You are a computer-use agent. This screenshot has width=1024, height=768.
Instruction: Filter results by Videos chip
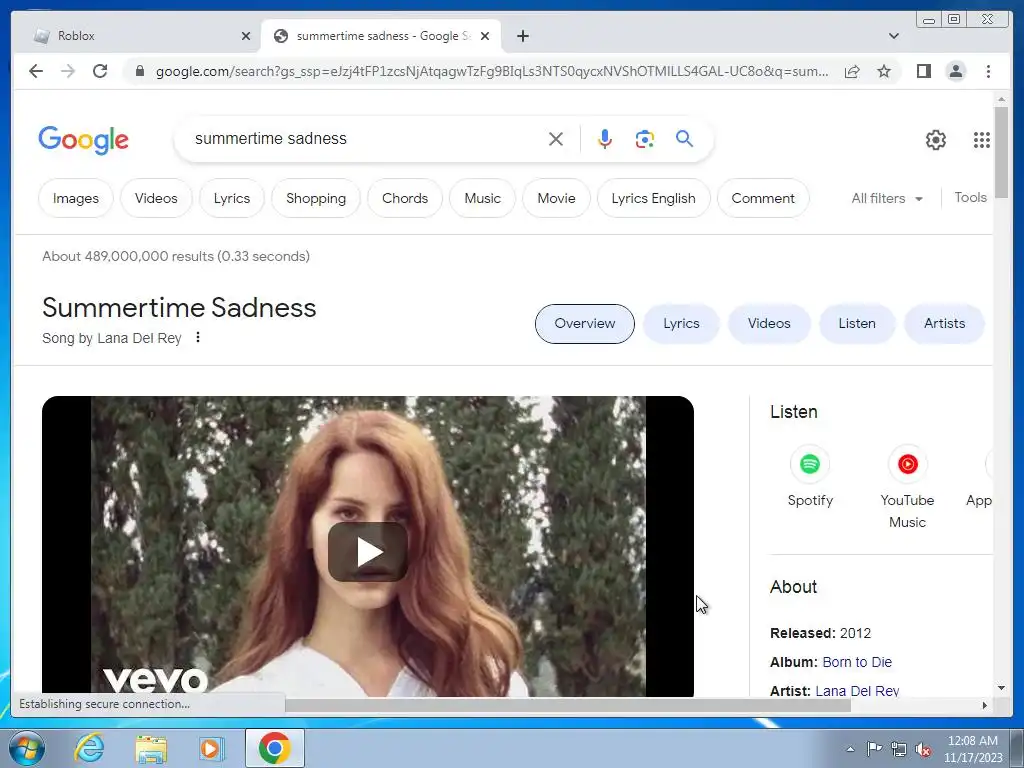pos(156,199)
